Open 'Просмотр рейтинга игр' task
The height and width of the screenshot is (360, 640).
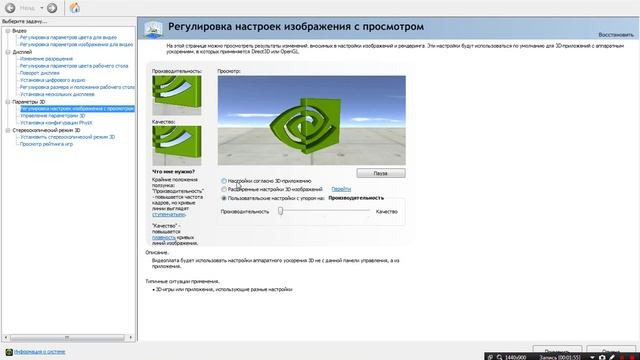click(46, 144)
